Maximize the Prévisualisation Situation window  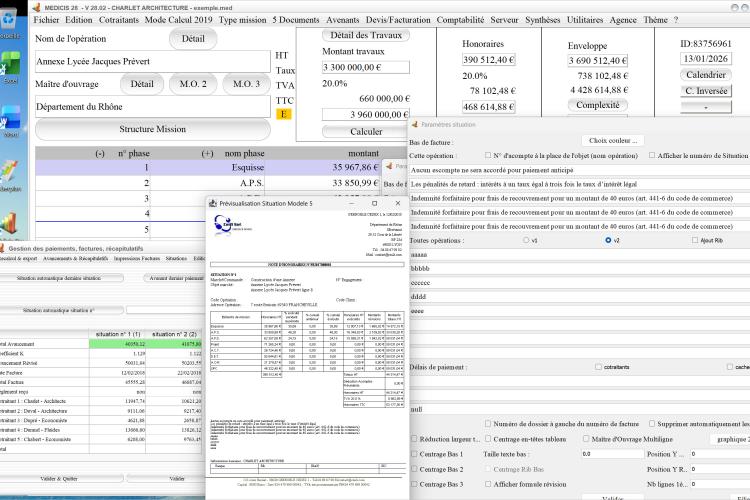coord(375,203)
